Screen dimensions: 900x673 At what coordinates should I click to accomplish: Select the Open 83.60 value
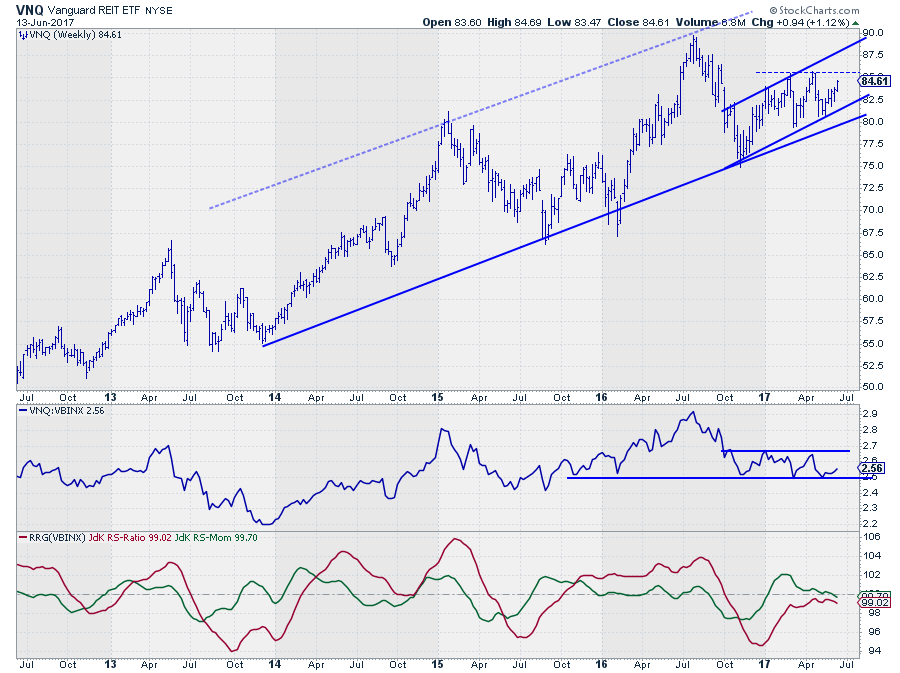[x=452, y=22]
